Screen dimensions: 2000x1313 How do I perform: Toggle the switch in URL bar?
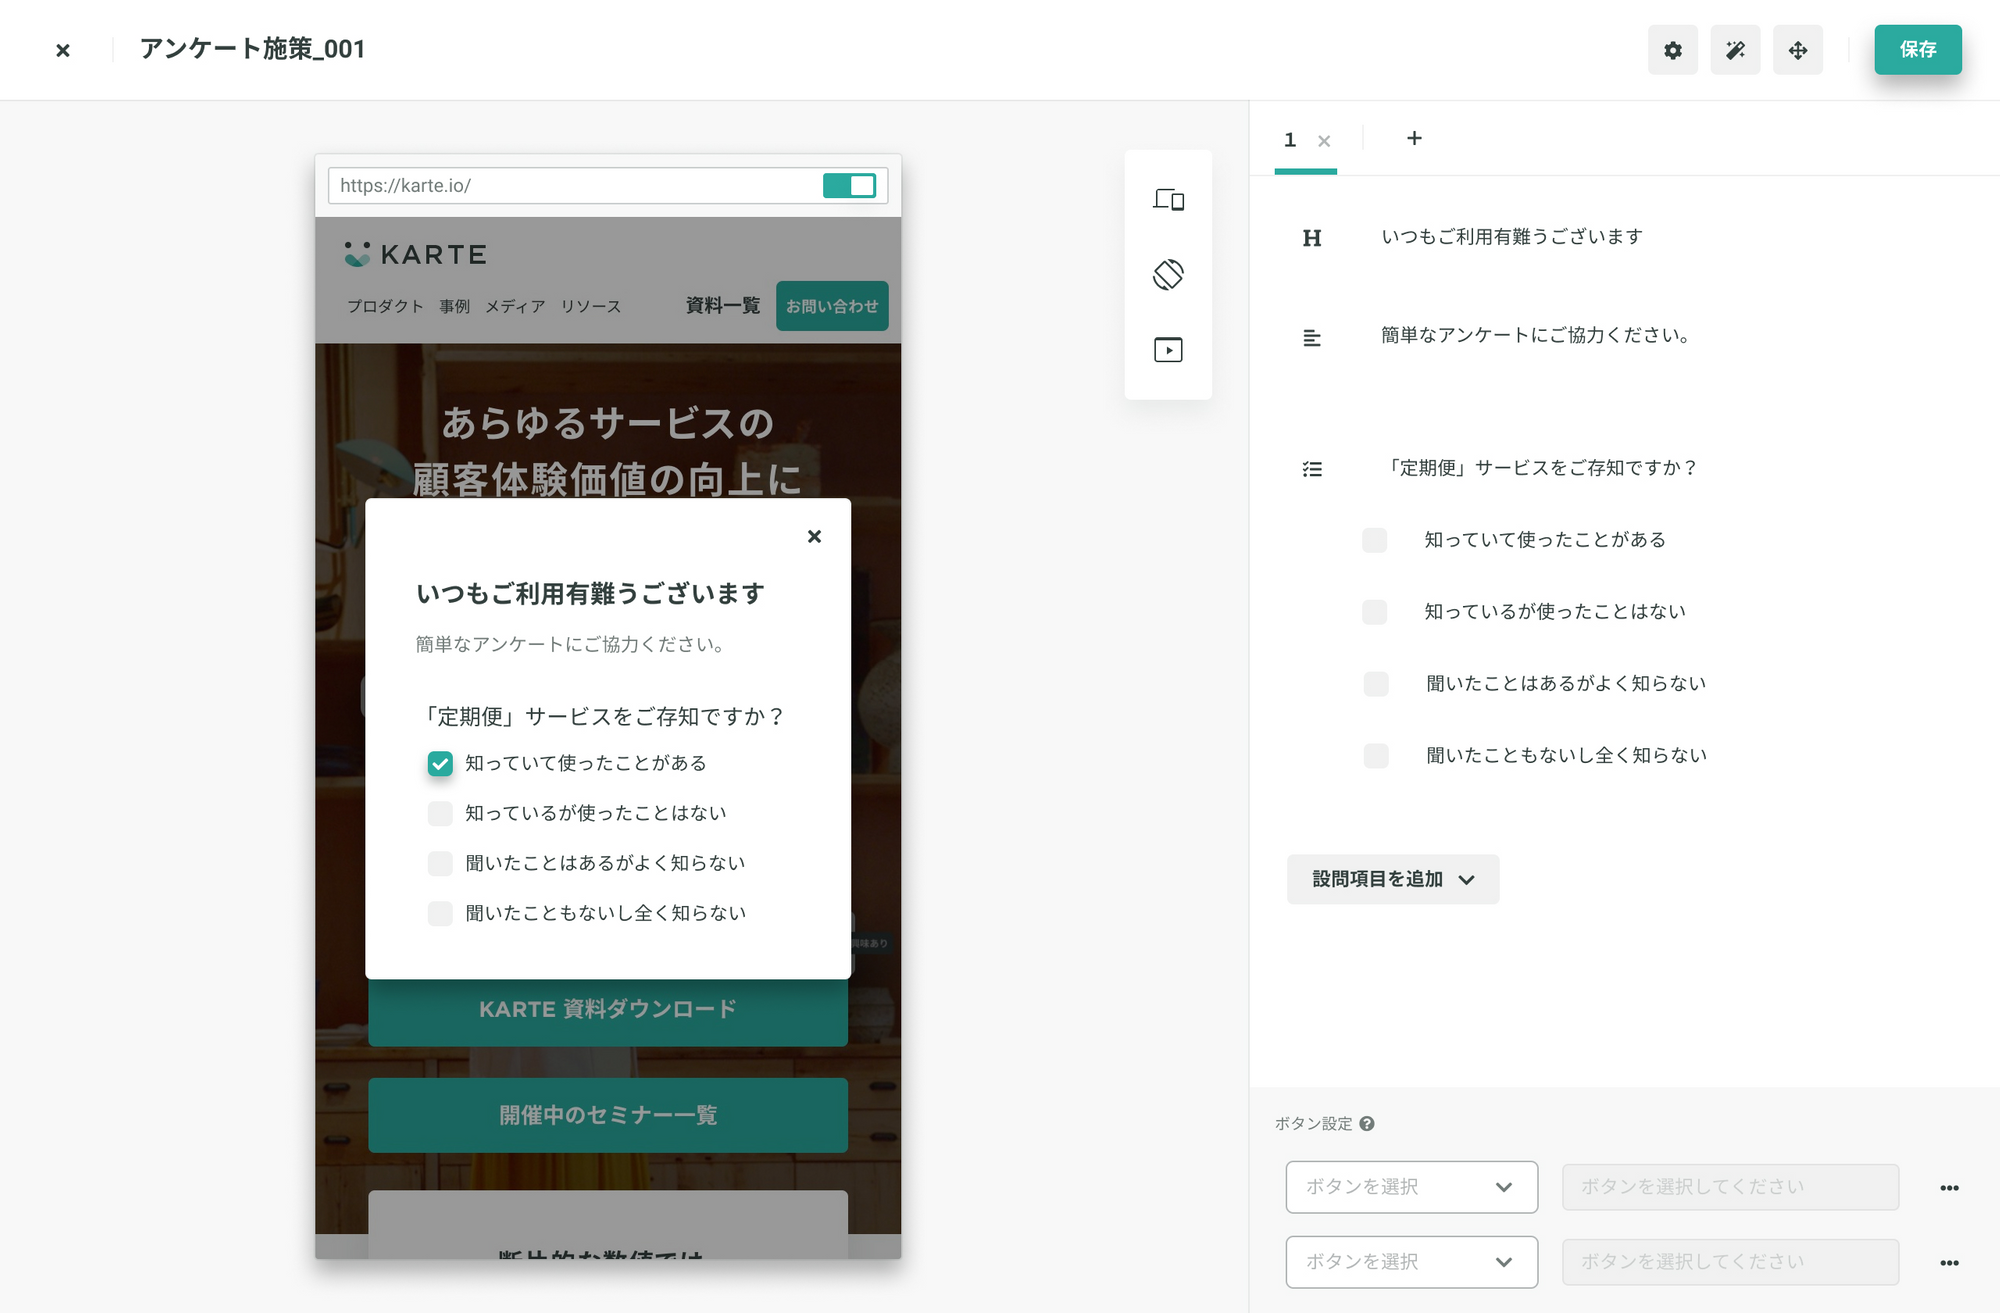click(849, 186)
